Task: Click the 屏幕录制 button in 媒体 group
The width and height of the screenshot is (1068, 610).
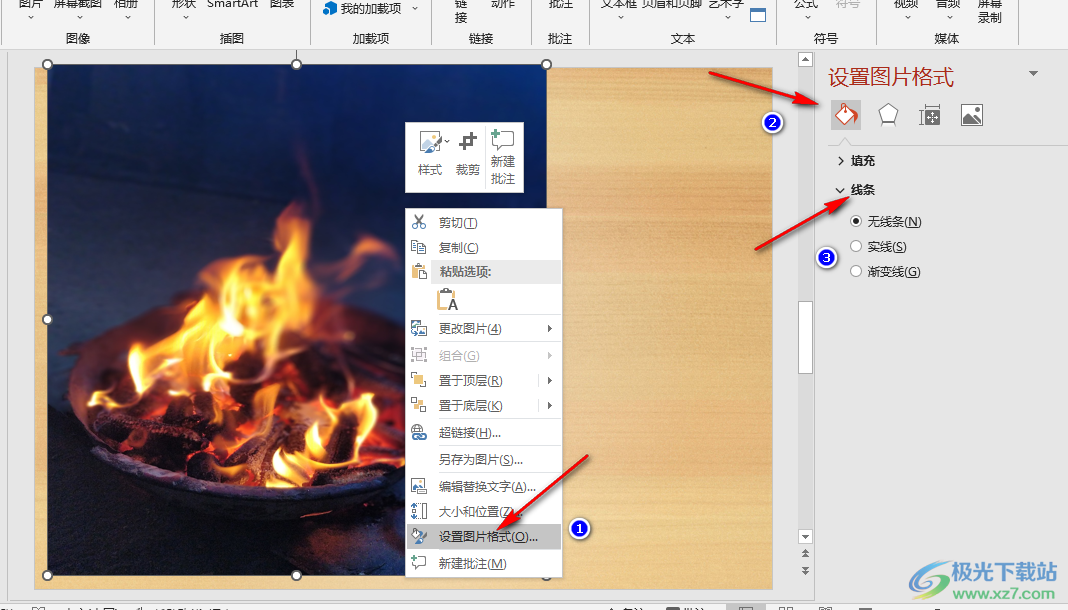Action: point(990,10)
